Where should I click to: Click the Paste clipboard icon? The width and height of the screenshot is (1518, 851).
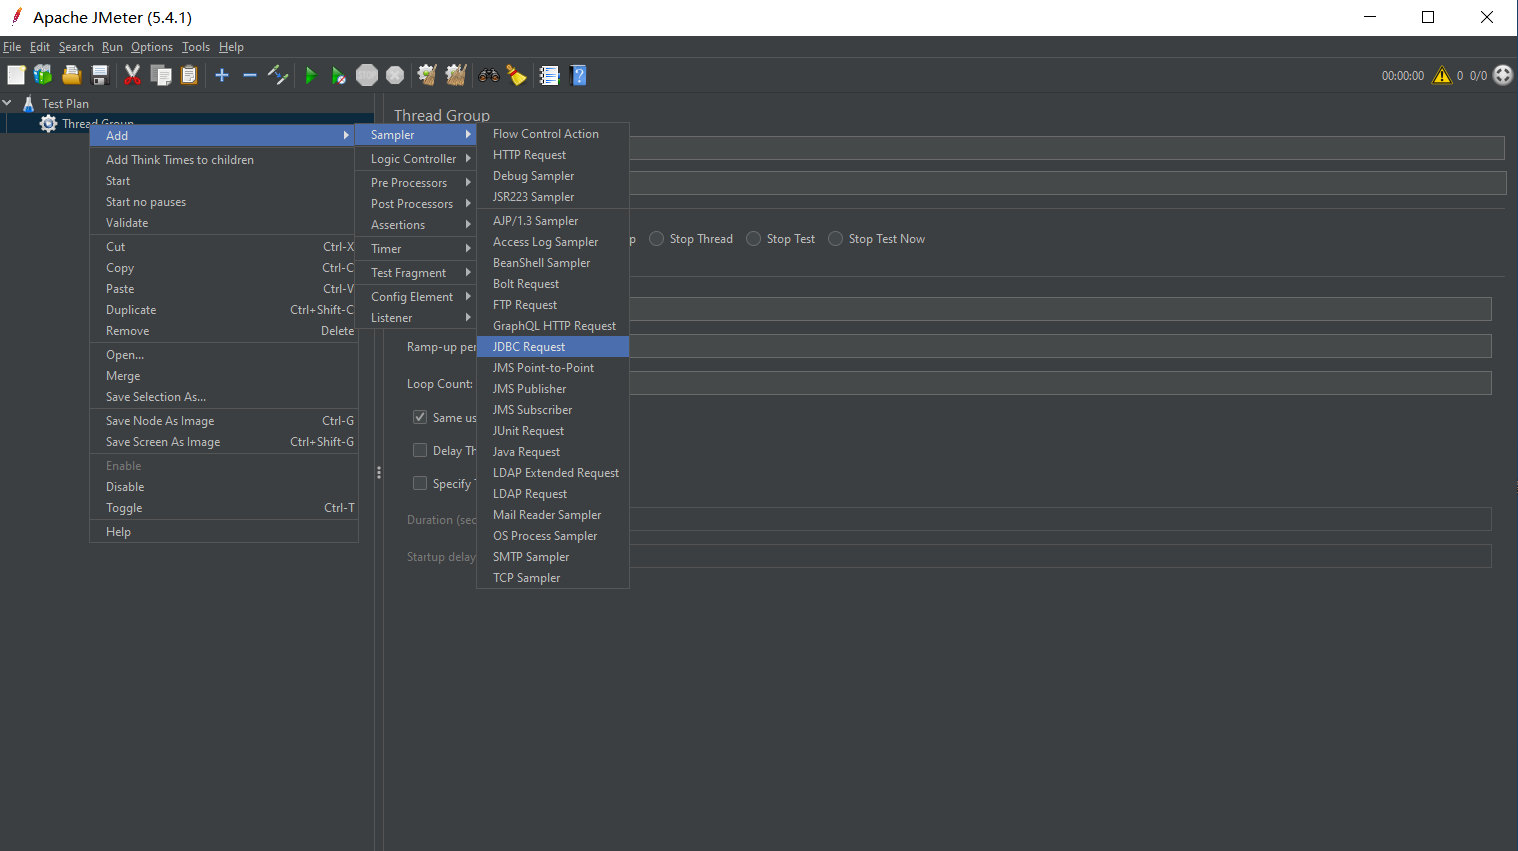click(x=189, y=75)
